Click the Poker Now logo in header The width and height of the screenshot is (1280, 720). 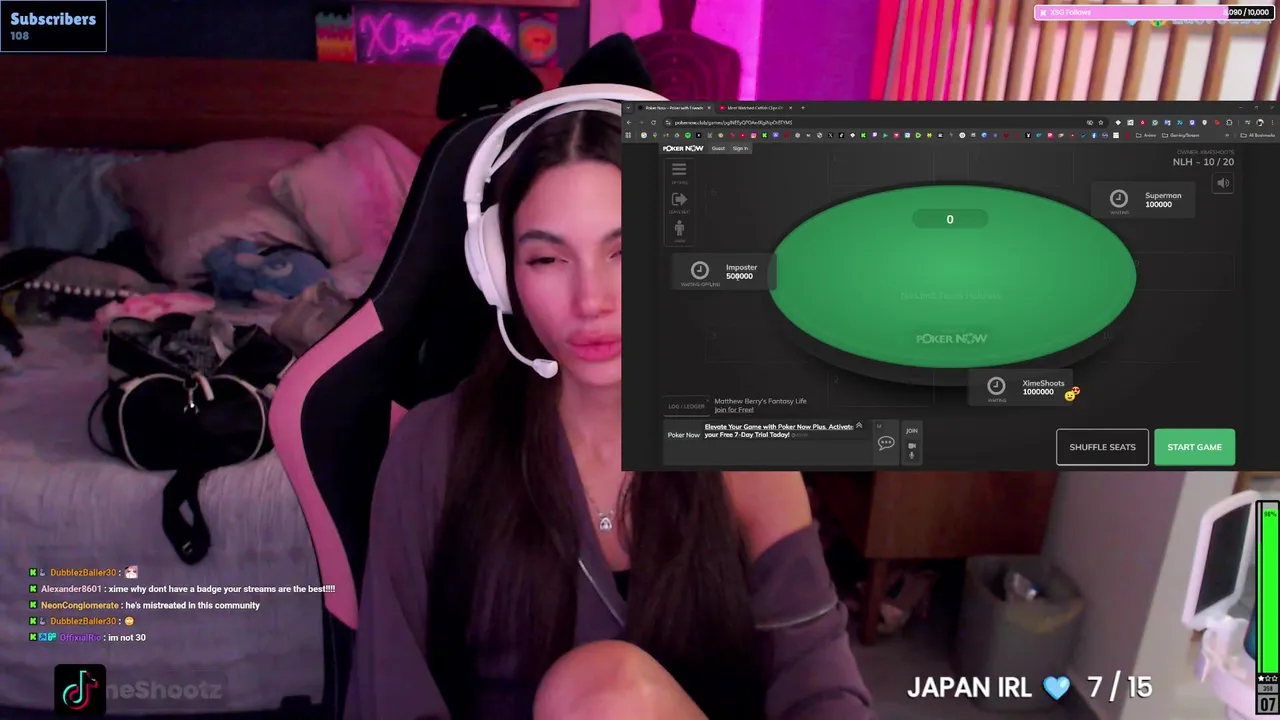[x=683, y=148]
